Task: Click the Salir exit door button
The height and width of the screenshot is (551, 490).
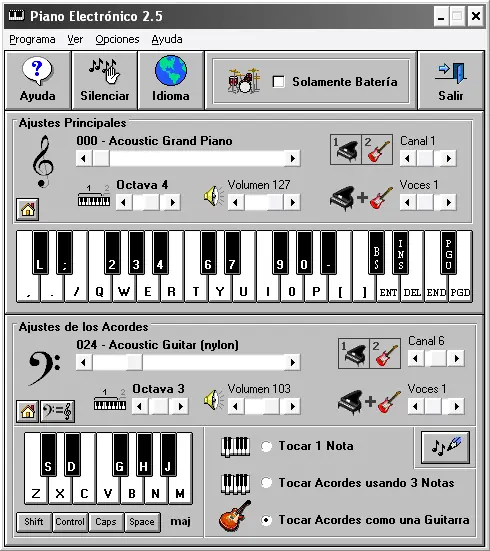Action: pos(451,80)
